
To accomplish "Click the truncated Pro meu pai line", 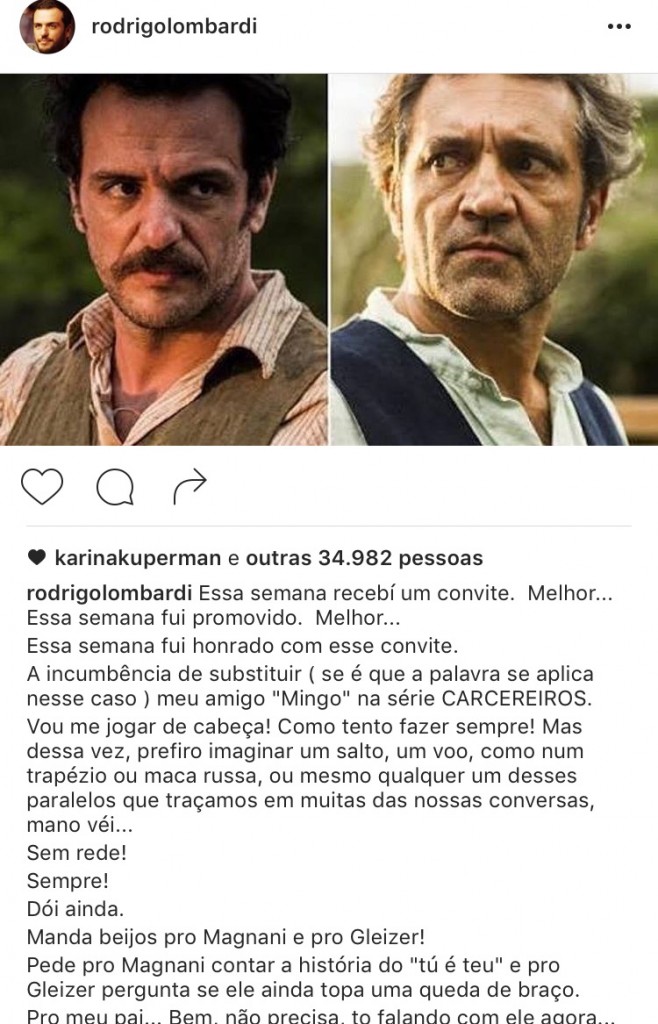I will tap(321, 1016).
